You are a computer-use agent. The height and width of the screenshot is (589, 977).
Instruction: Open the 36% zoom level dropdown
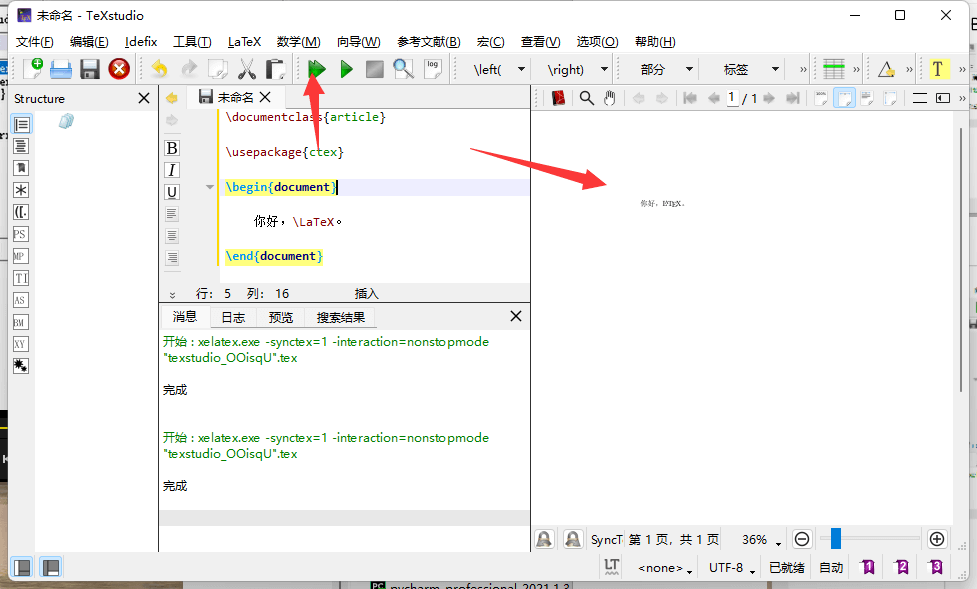pos(761,540)
